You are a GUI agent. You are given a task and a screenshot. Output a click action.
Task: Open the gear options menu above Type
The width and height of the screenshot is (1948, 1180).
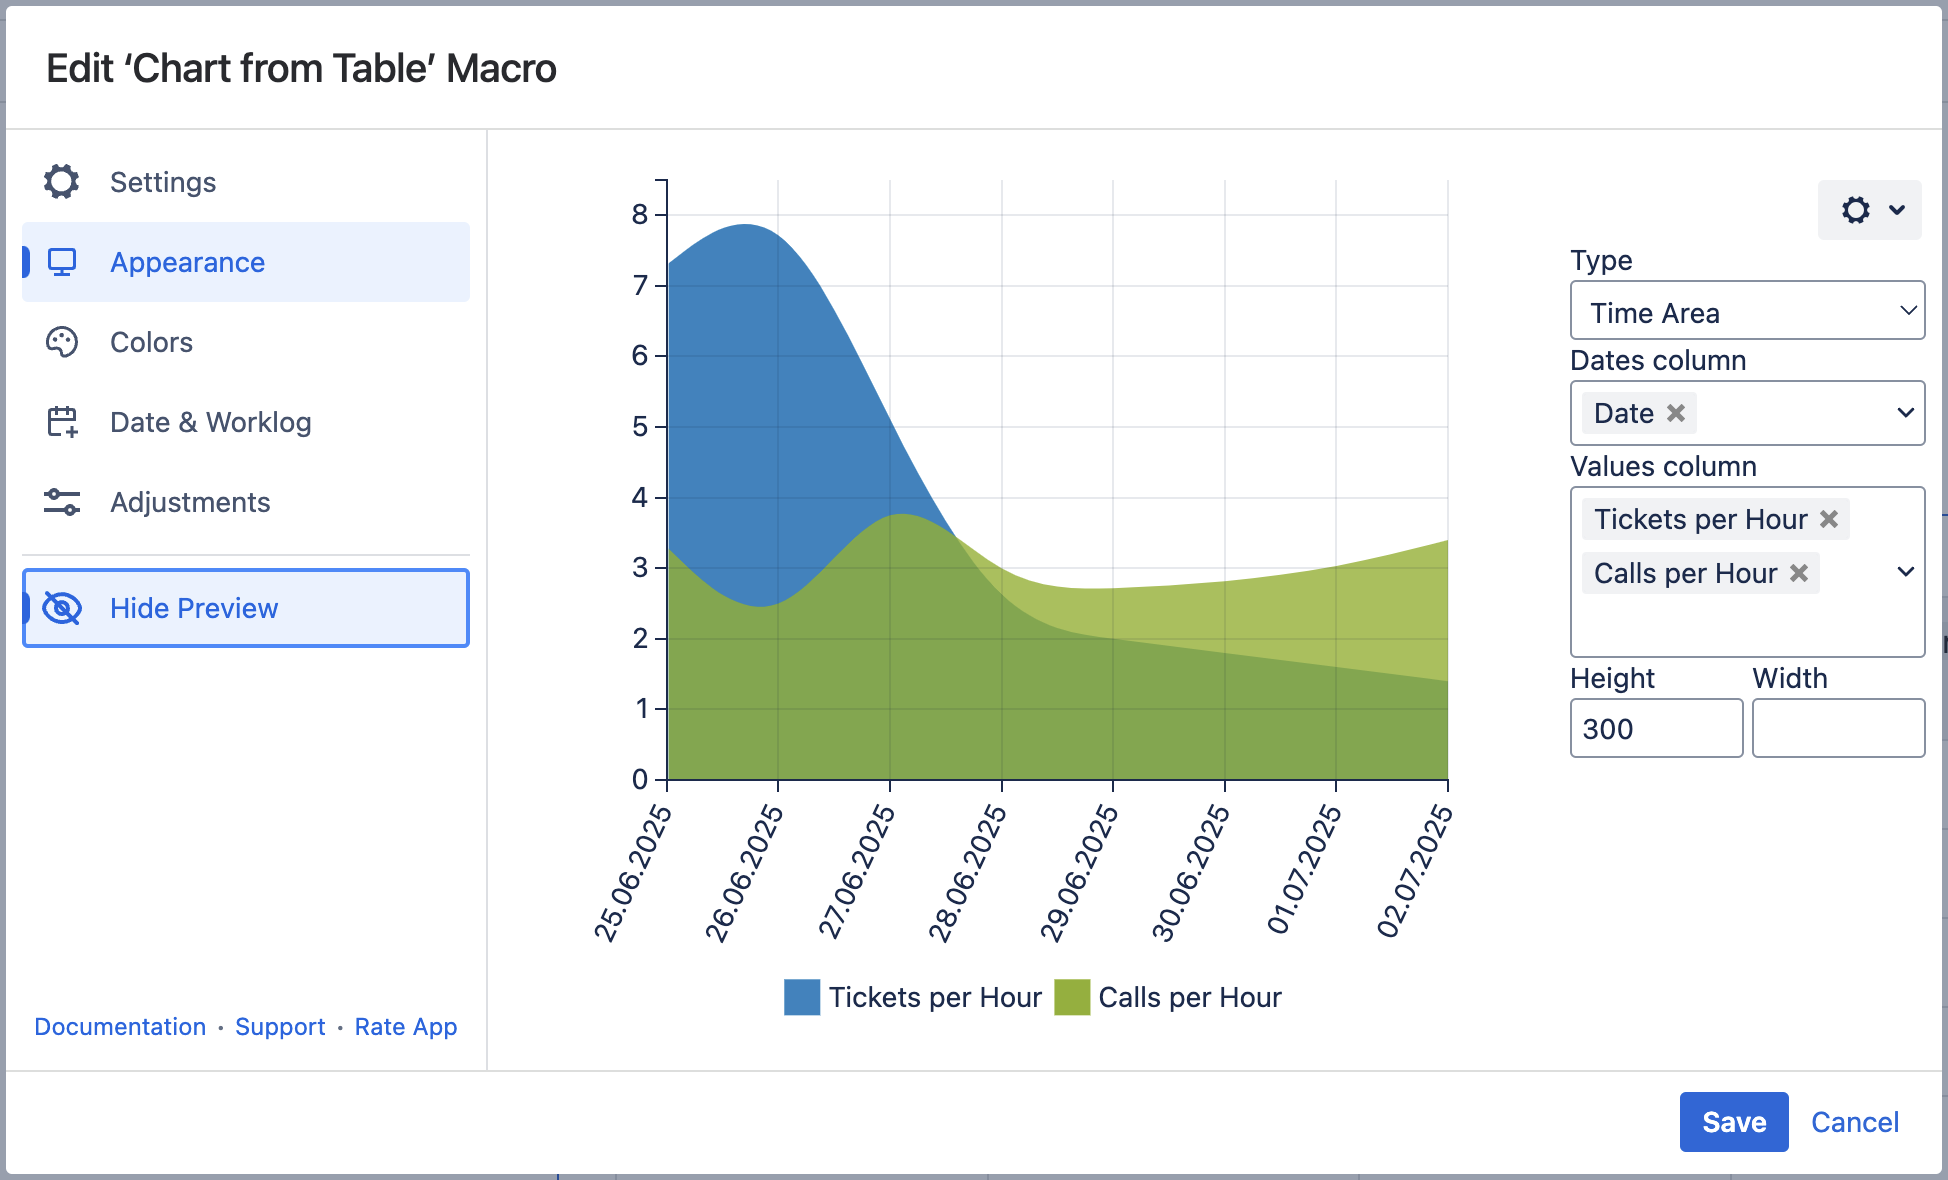tap(1869, 210)
